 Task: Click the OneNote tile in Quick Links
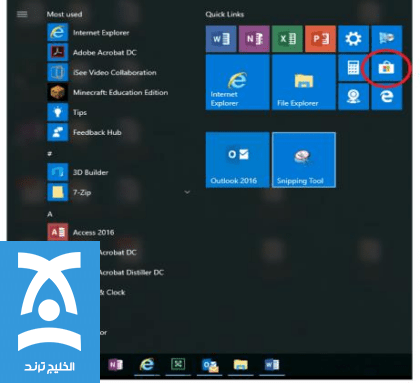pos(254,39)
